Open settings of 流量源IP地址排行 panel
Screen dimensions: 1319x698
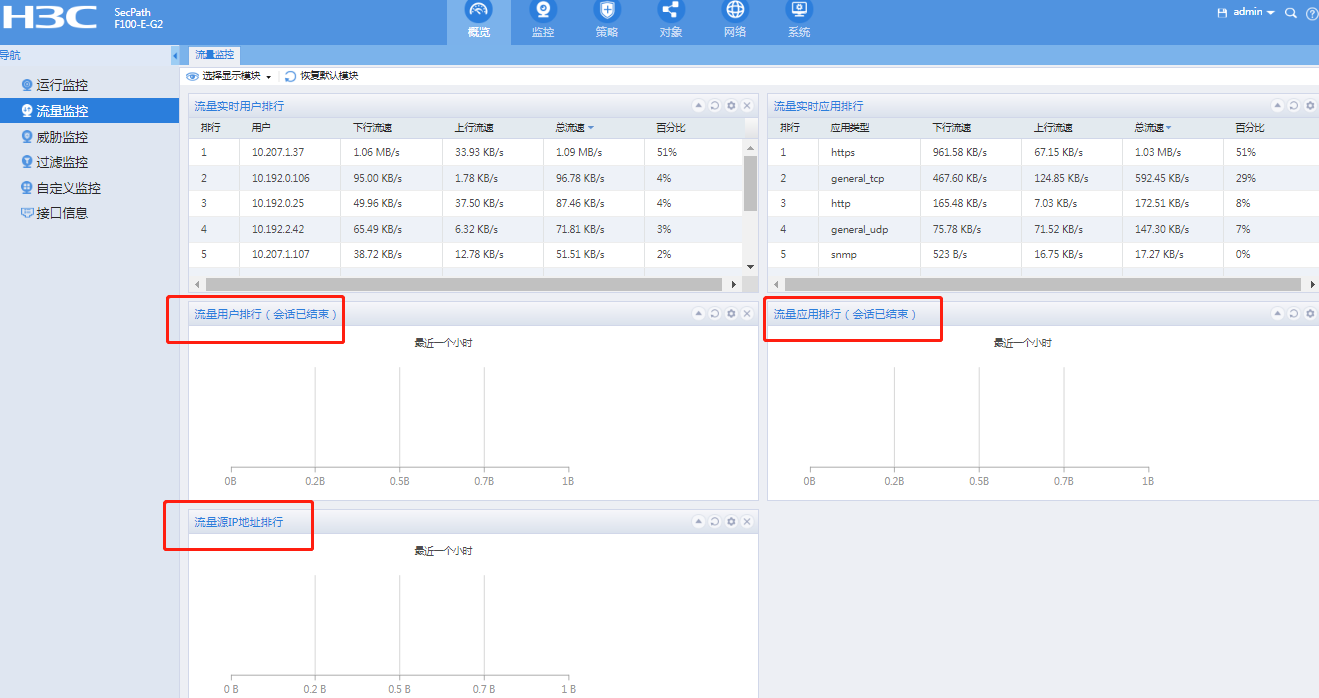tap(731, 521)
